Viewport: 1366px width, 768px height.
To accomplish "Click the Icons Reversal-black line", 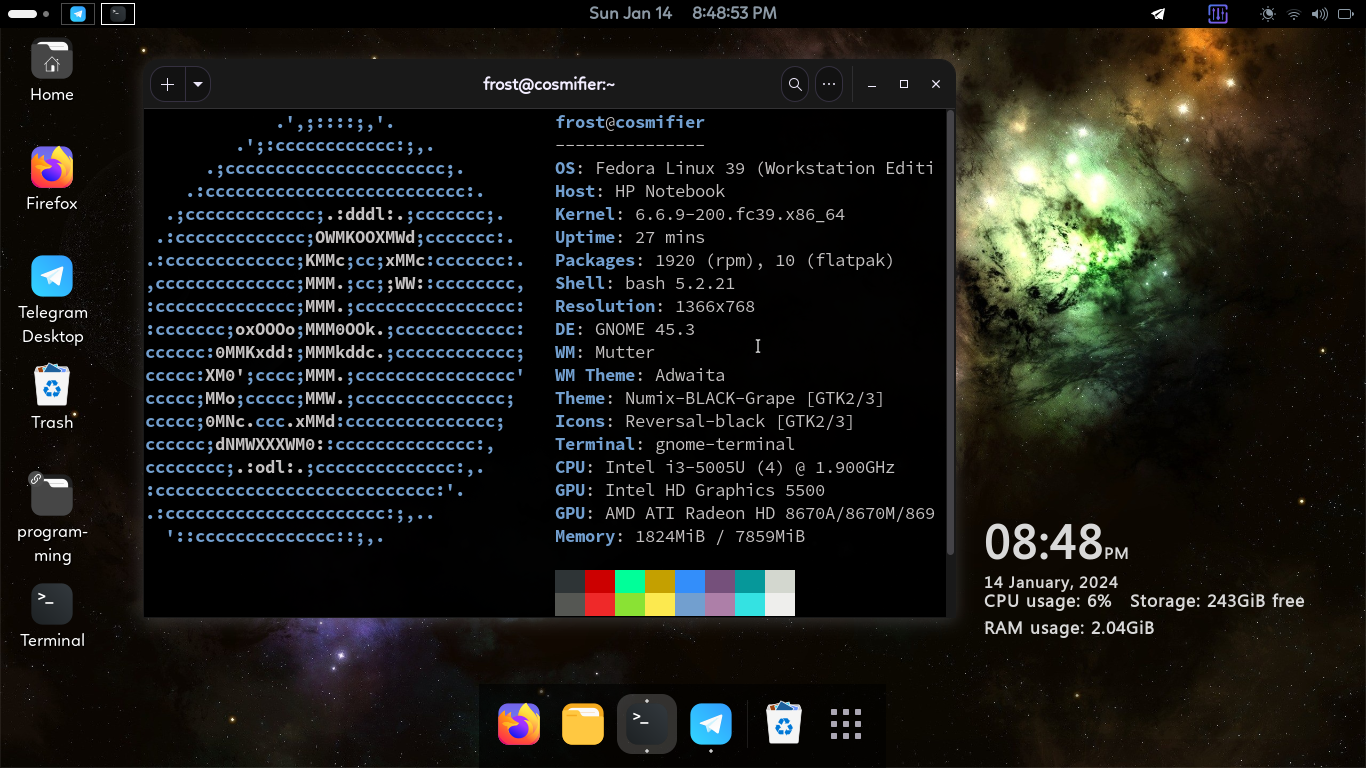I will [x=705, y=421].
